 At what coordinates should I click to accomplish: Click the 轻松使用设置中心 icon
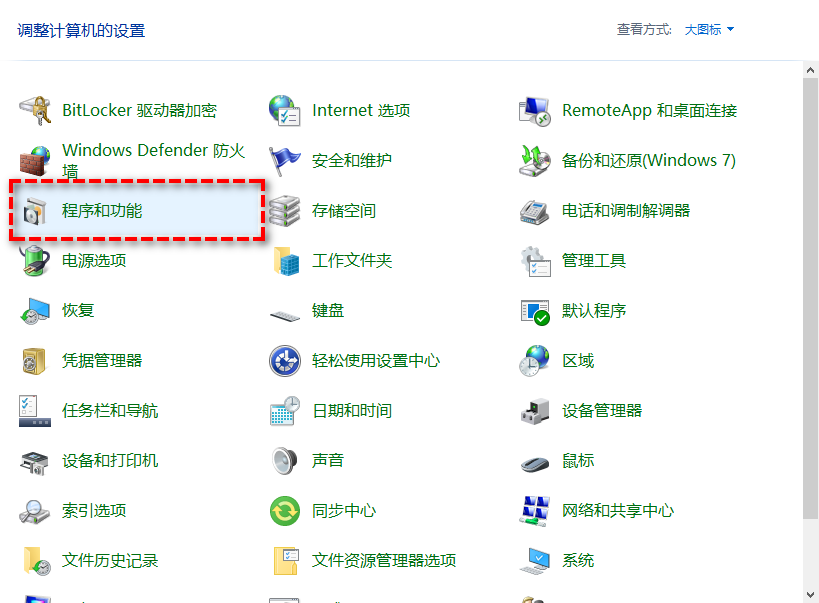[x=285, y=361]
